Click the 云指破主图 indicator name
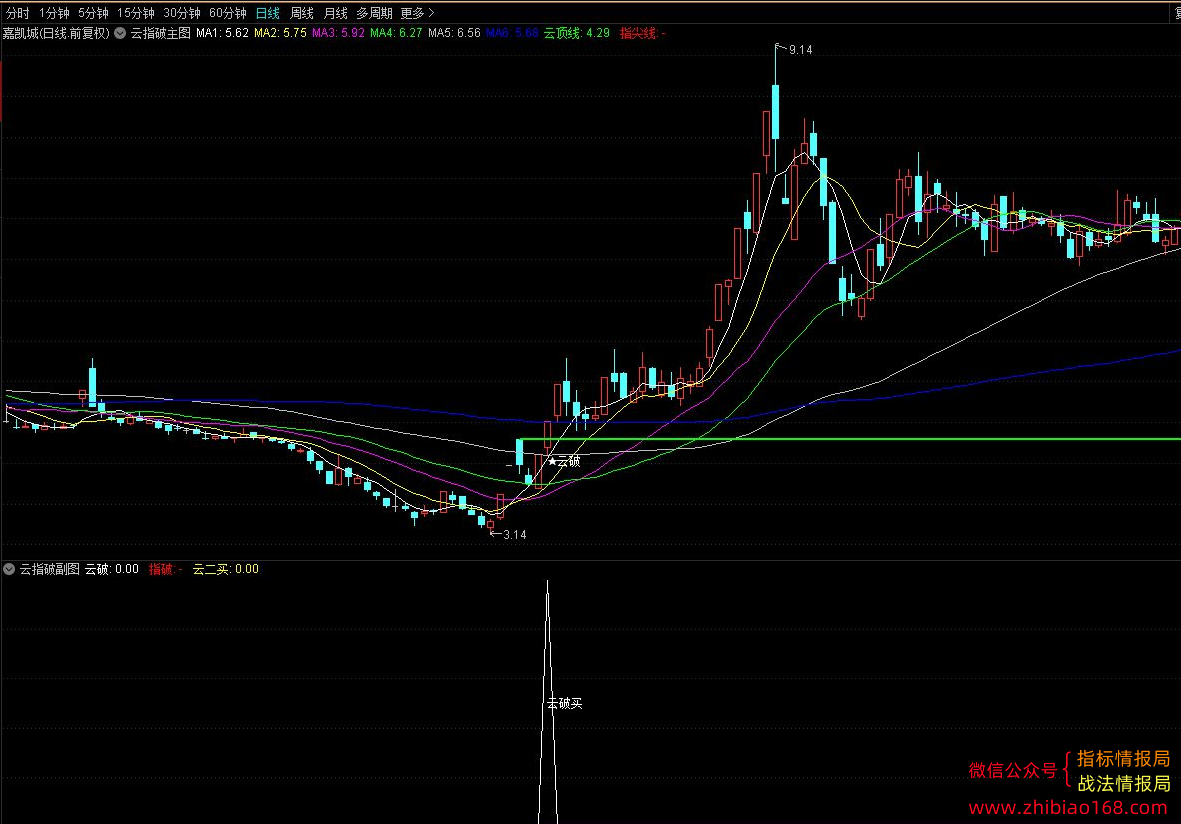 pos(160,33)
